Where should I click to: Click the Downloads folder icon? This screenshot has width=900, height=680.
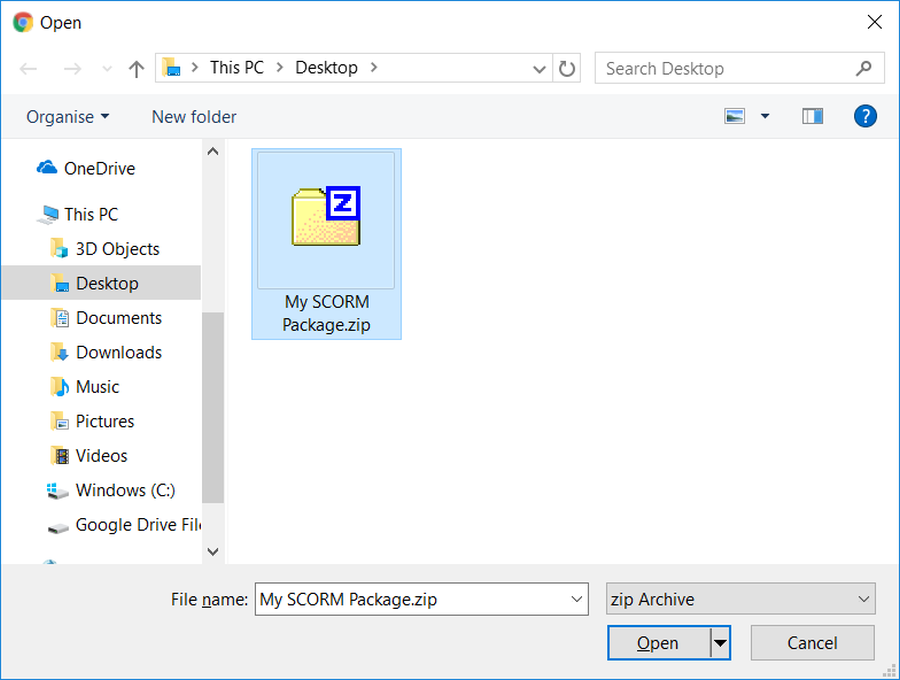tap(59, 352)
